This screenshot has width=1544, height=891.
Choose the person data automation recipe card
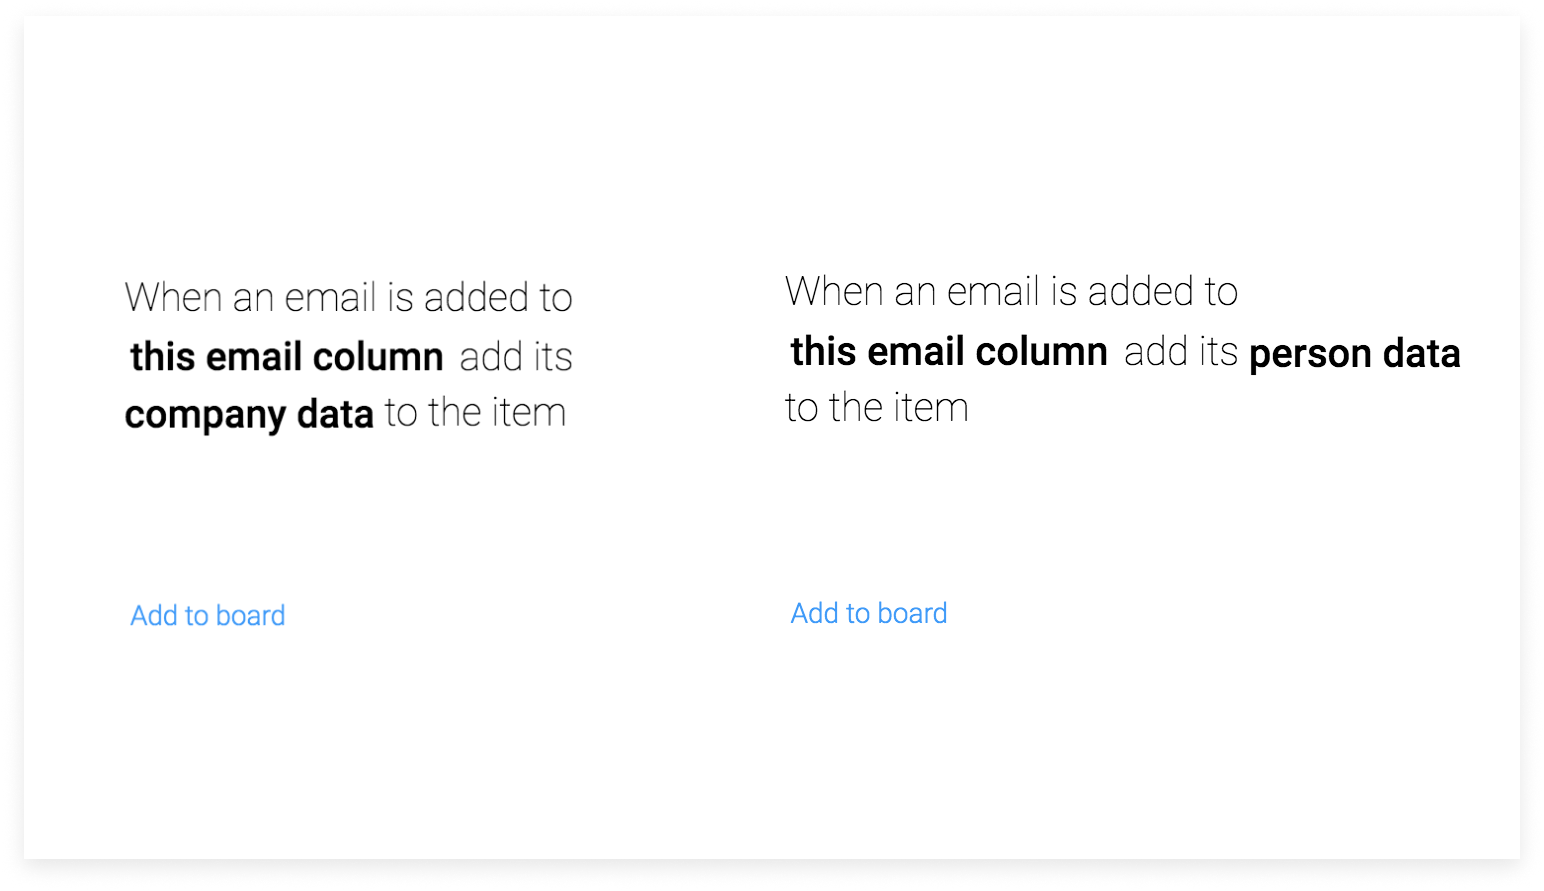[x=1122, y=440]
